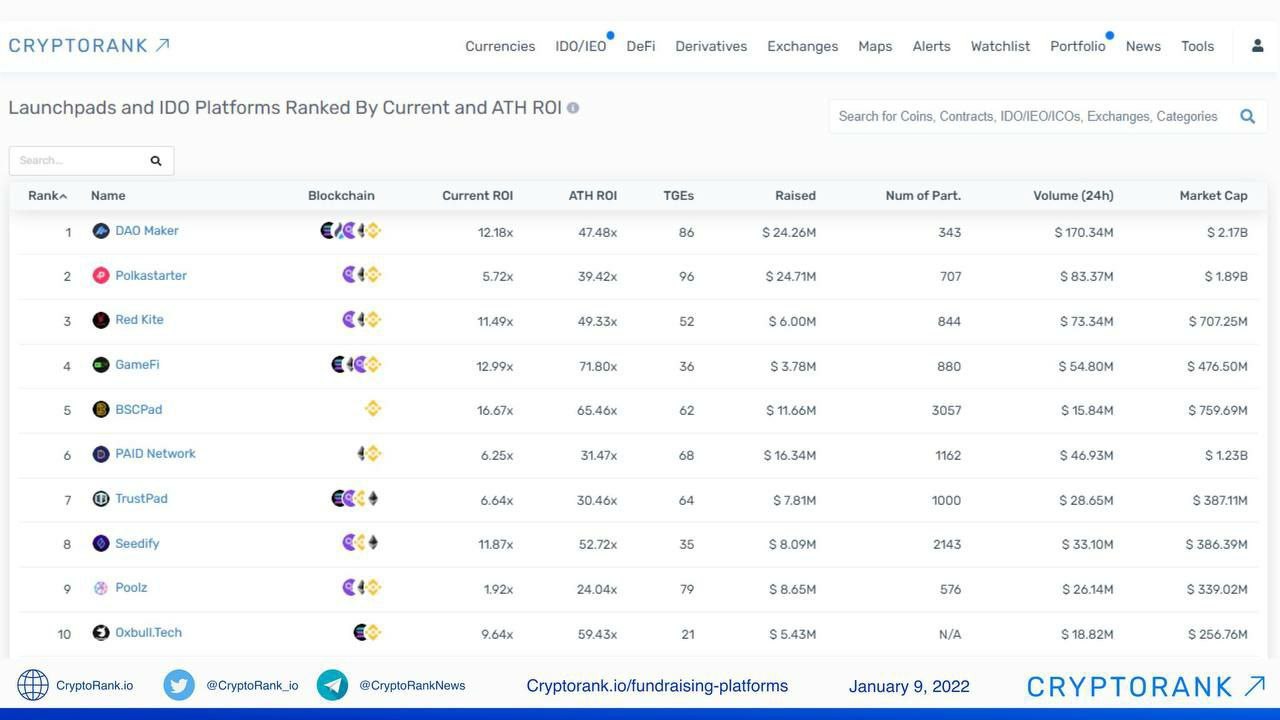Click the CryptoRank logo in header
The image size is (1280, 720).
89,45
